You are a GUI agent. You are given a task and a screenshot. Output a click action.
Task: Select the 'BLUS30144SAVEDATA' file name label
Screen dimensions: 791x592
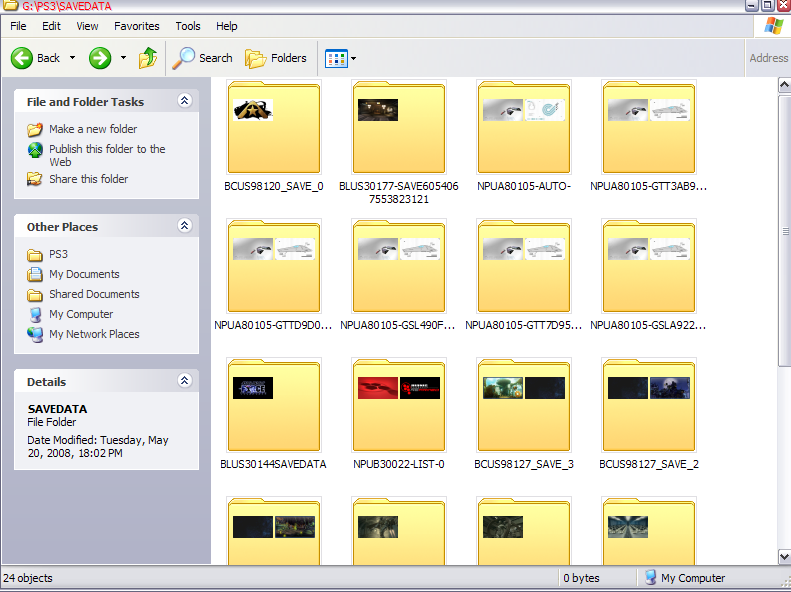273,464
